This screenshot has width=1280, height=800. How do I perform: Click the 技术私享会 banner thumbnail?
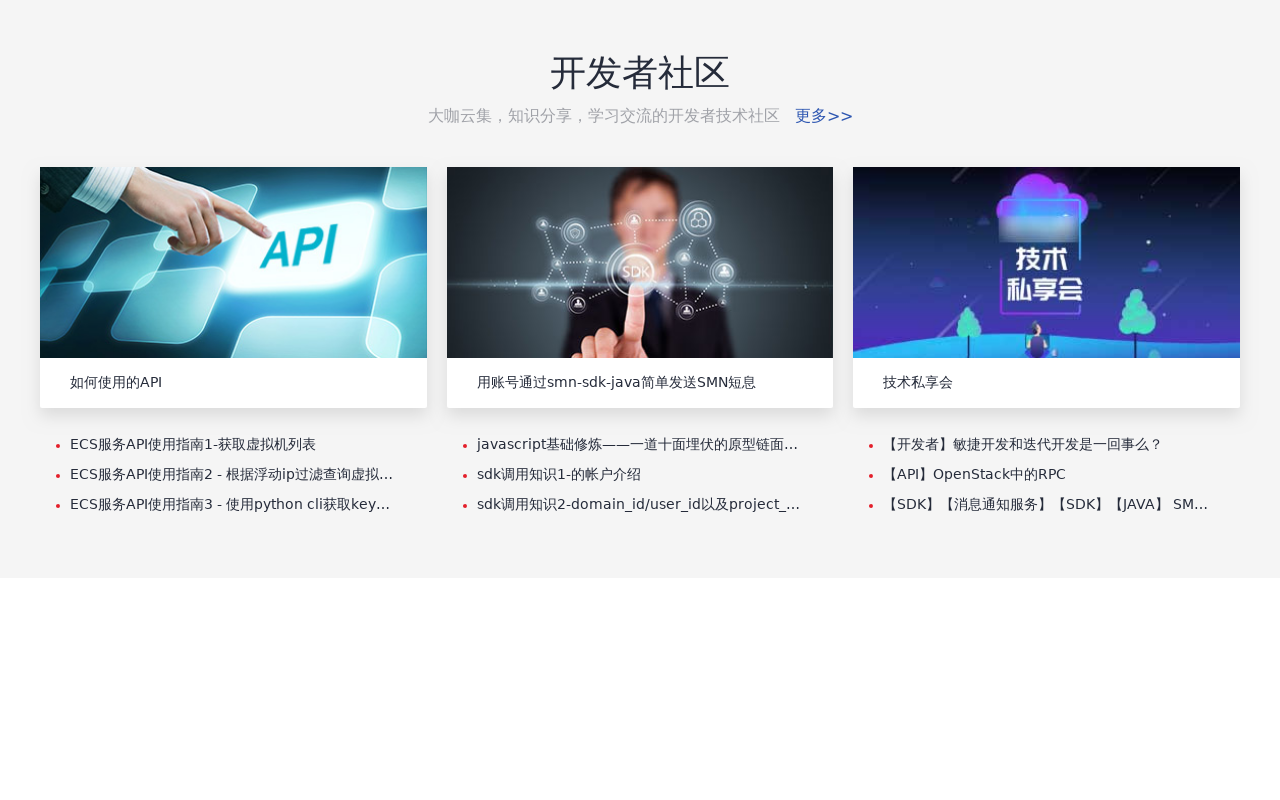tap(1046, 262)
